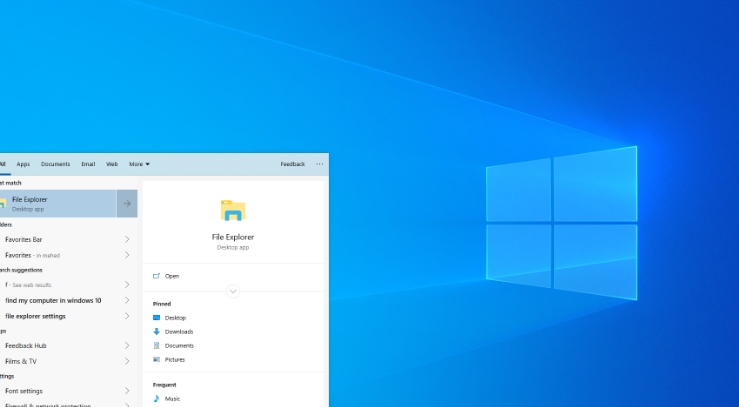Image resolution: width=739 pixels, height=407 pixels.
Task: Open the pinned Desktop folder
Action: [175, 318]
